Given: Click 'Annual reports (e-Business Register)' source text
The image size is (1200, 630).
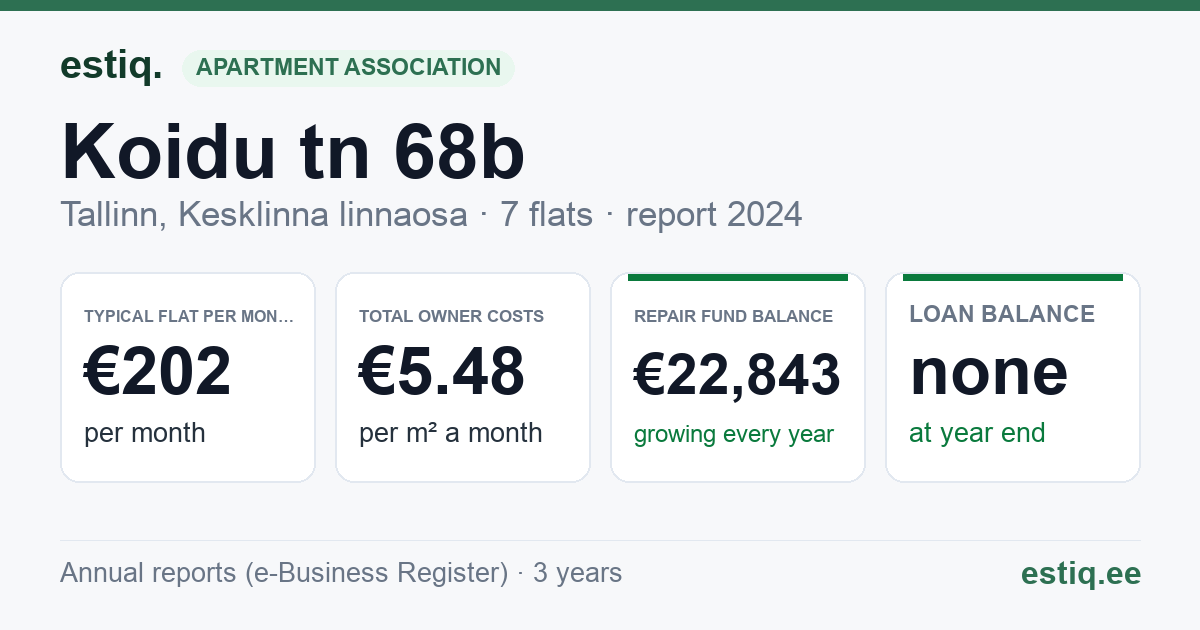Looking at the screenshot, I should 284,573.
